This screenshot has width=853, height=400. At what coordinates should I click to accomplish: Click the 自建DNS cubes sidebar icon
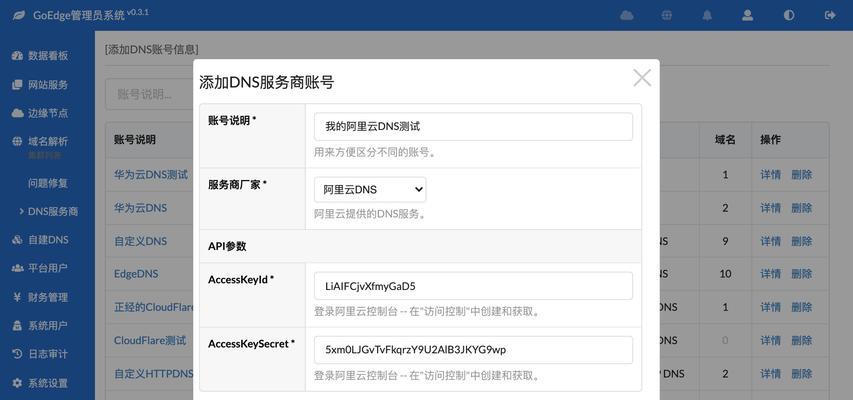pos(17,239)
